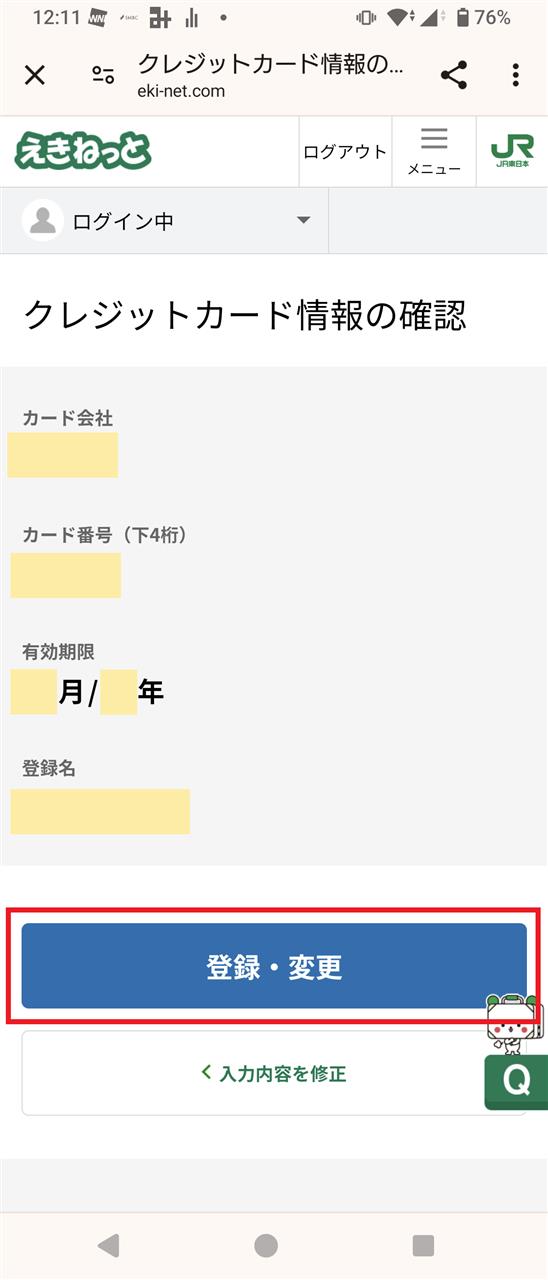Tap the page title クレジットカード情報の… in address bar
Viewport: 548px width, 1280px height.
(x=270, y=64)
